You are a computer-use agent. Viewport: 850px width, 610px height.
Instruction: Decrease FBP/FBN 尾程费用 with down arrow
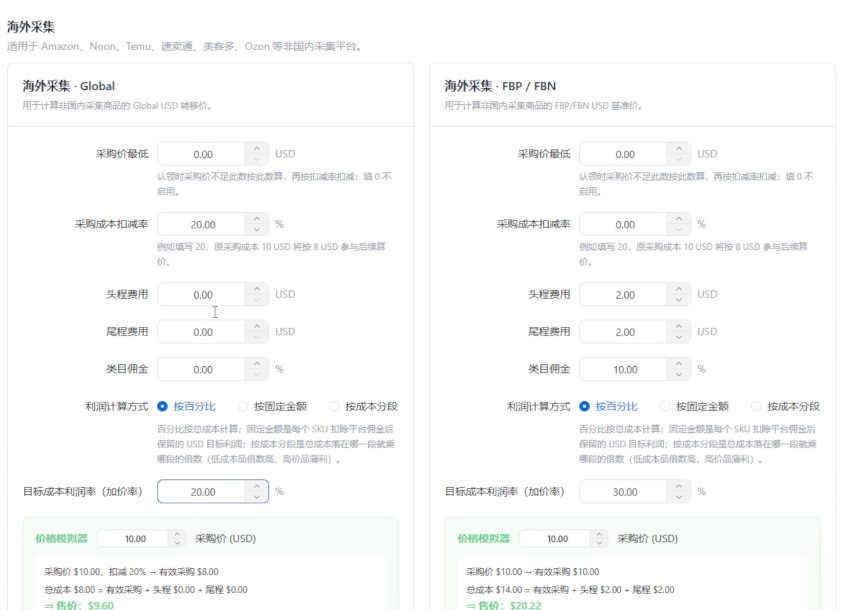679,337
